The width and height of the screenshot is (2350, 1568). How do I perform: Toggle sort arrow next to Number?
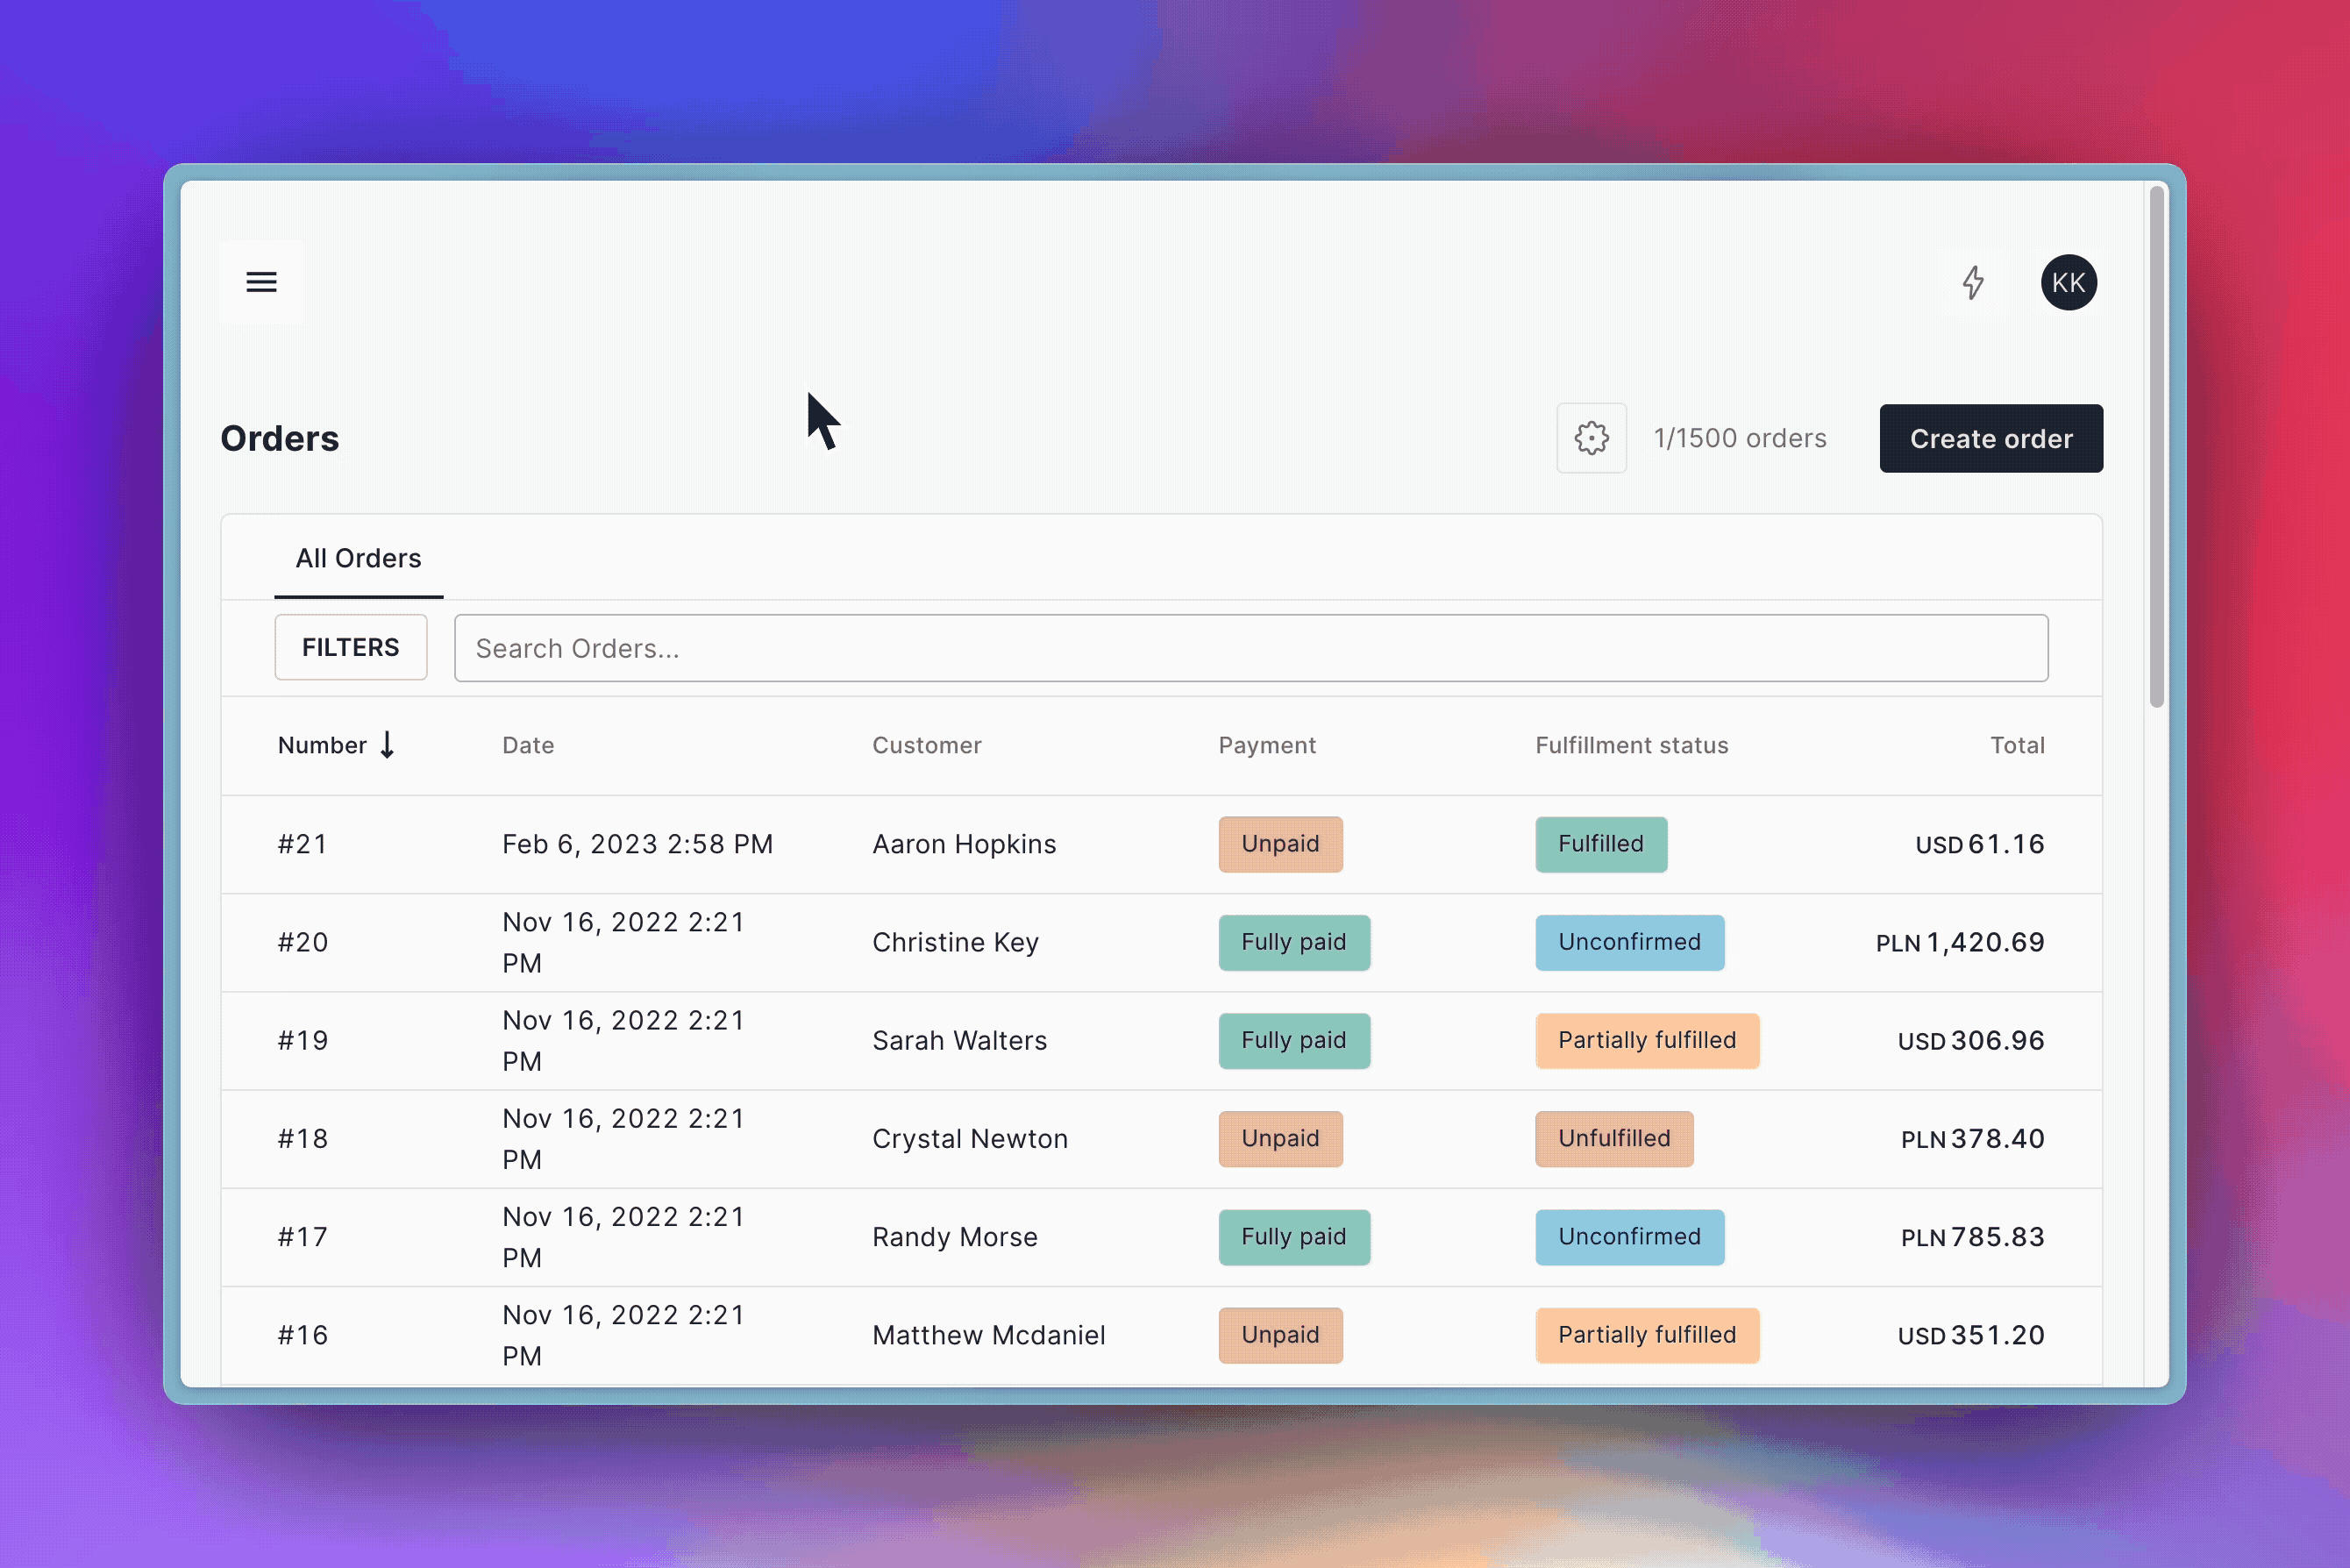click(x=387, y=745)
